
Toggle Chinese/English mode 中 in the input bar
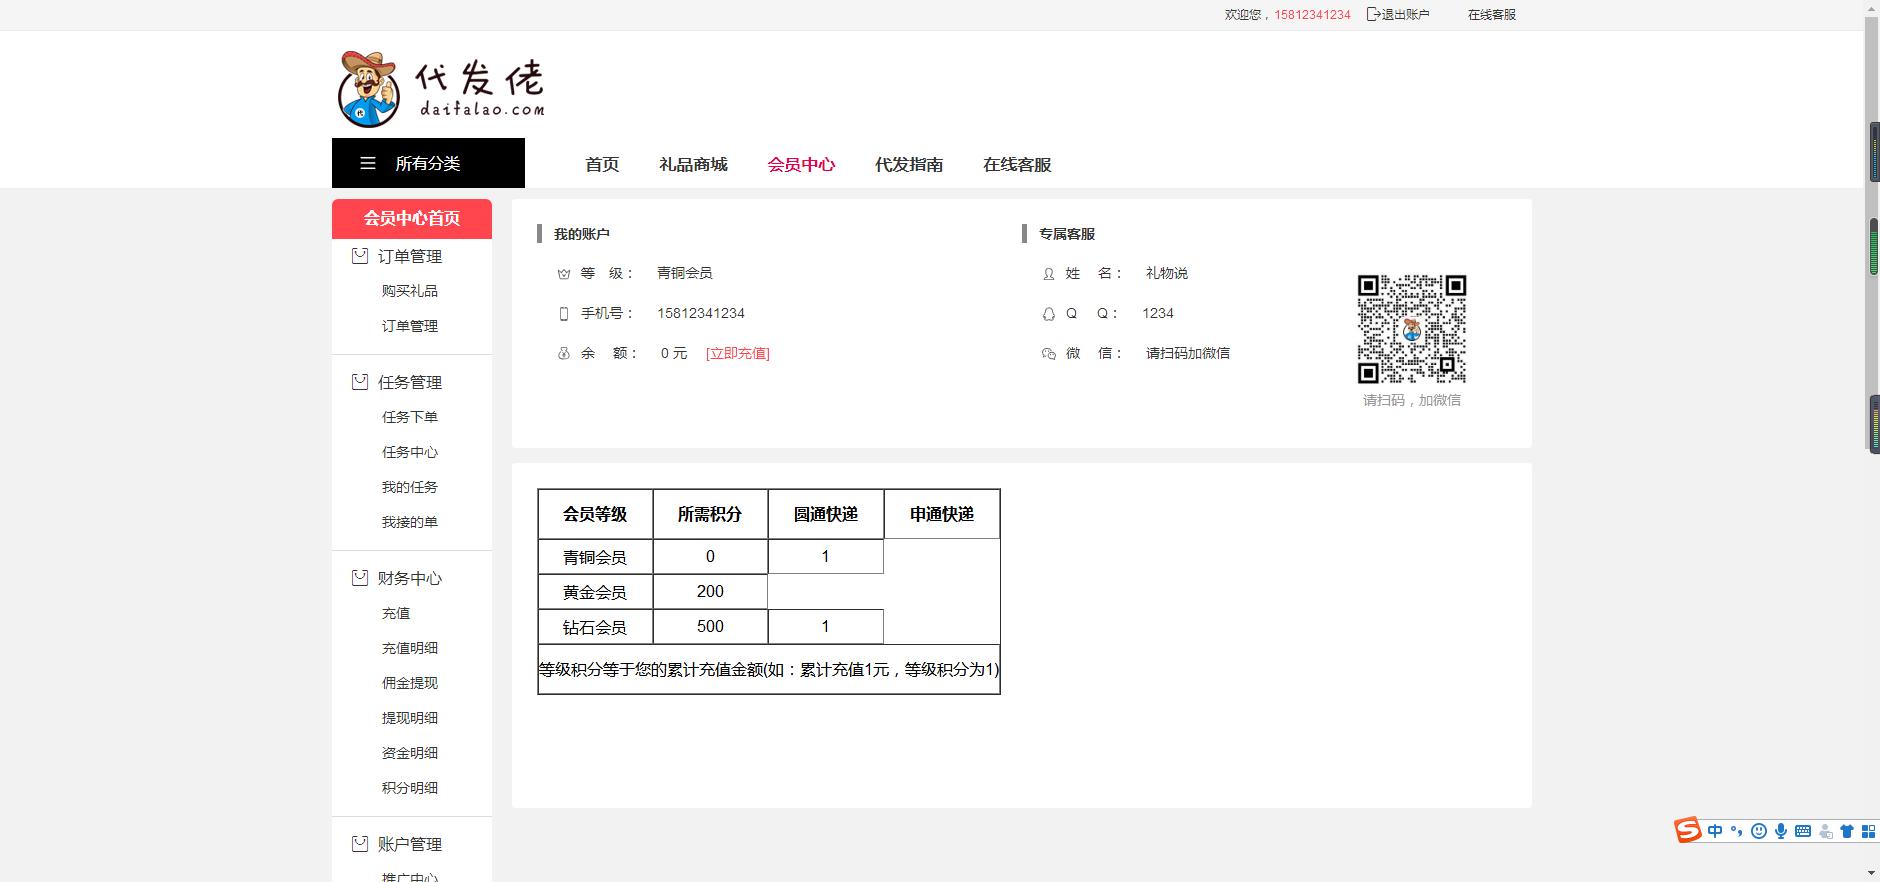[1716, 831]
